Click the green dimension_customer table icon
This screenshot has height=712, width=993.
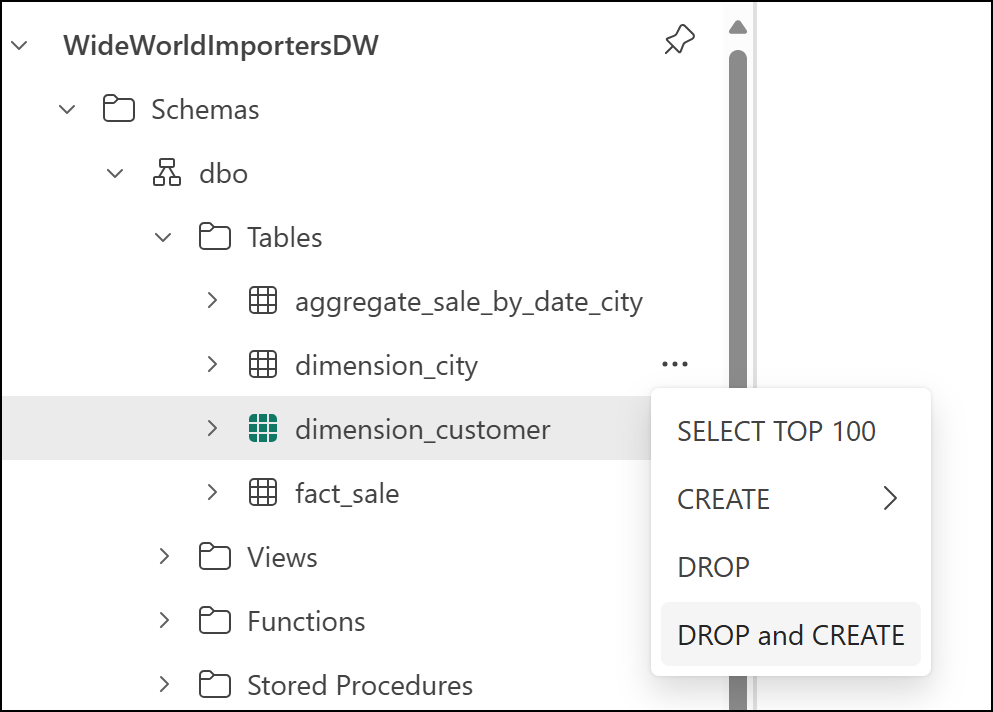[263, 428]
